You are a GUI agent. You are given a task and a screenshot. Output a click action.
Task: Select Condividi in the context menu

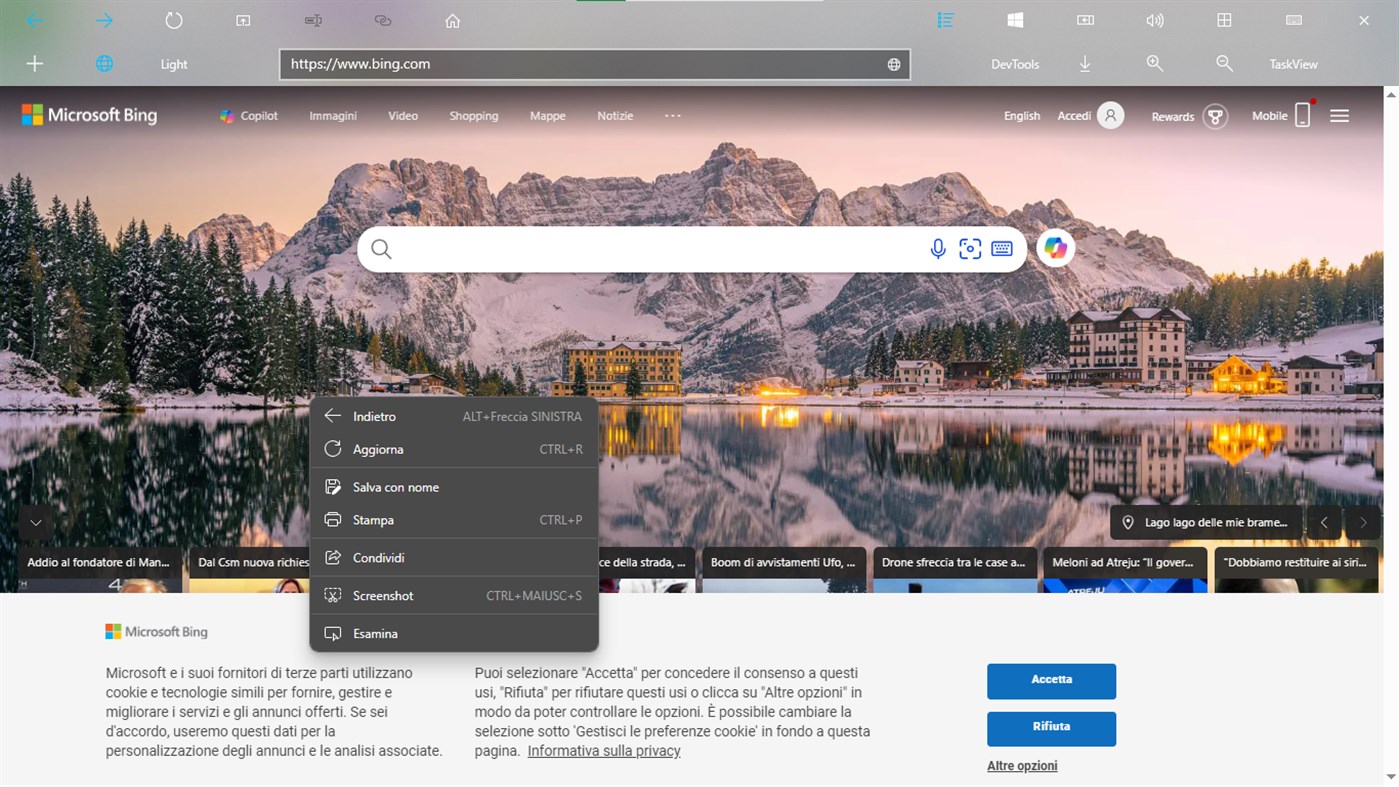[454, 558]
